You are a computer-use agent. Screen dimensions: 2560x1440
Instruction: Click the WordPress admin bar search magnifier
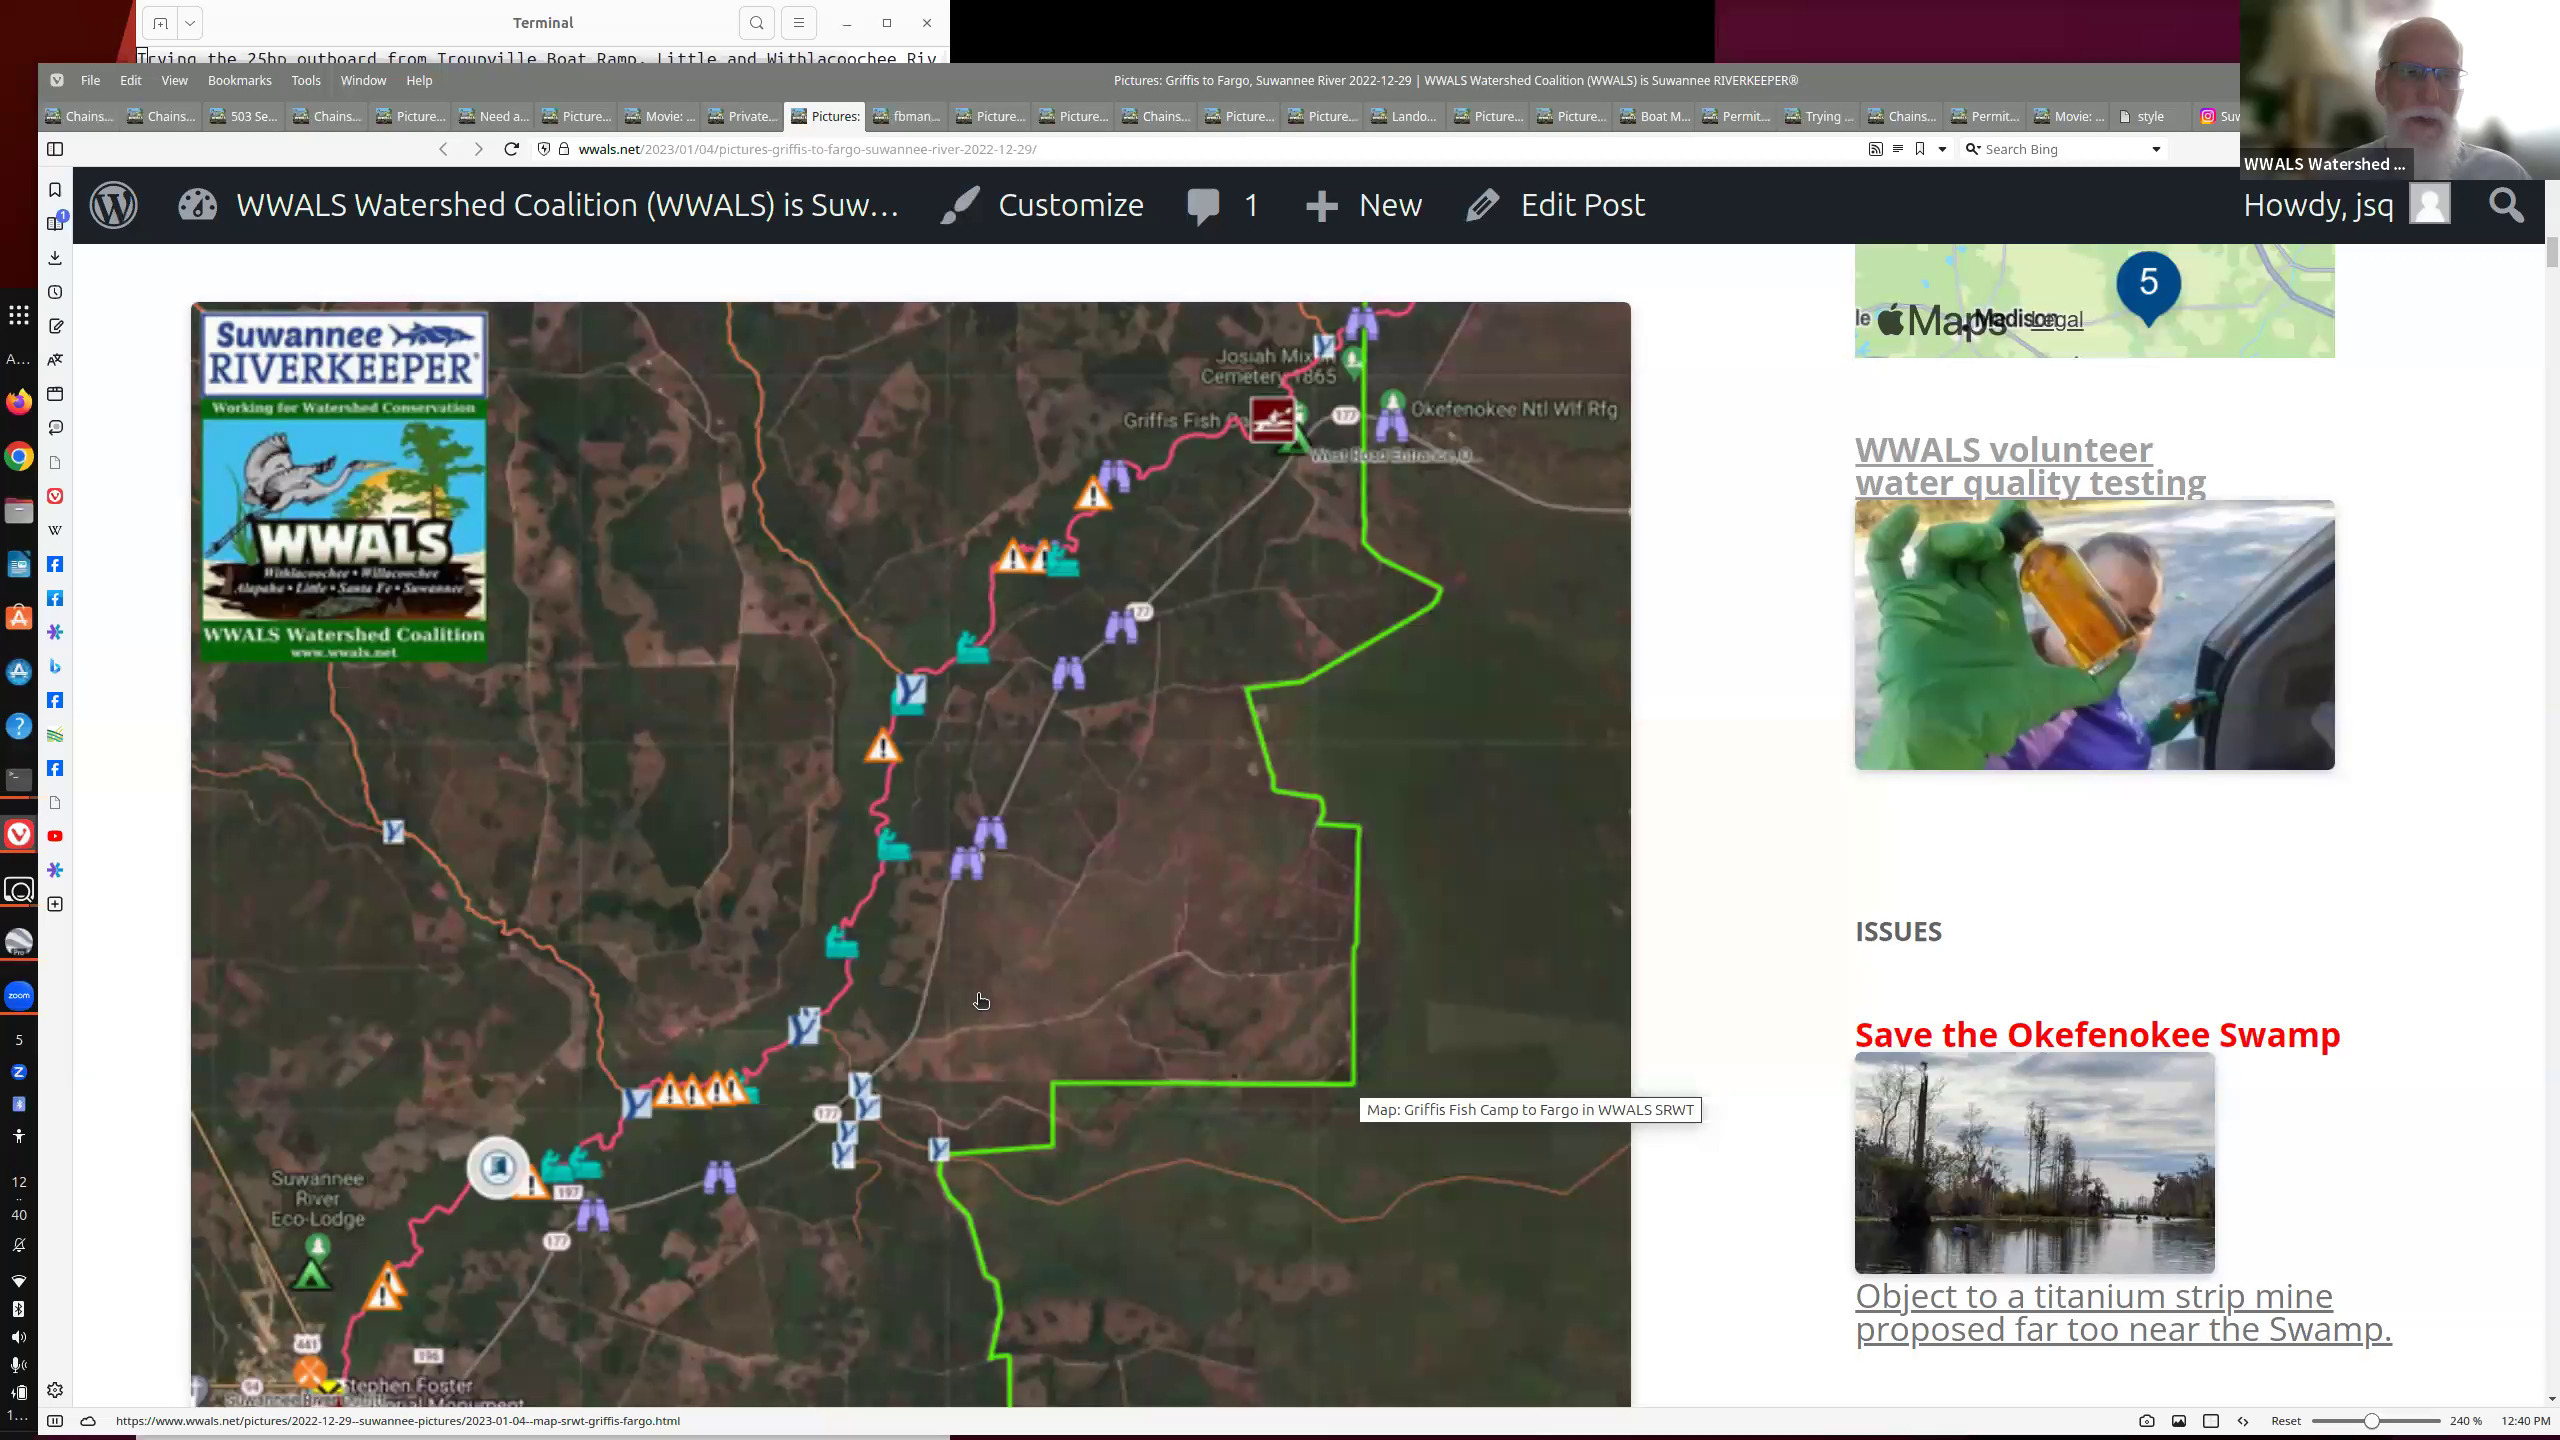pyautogui.click(x=2506, y=205)
